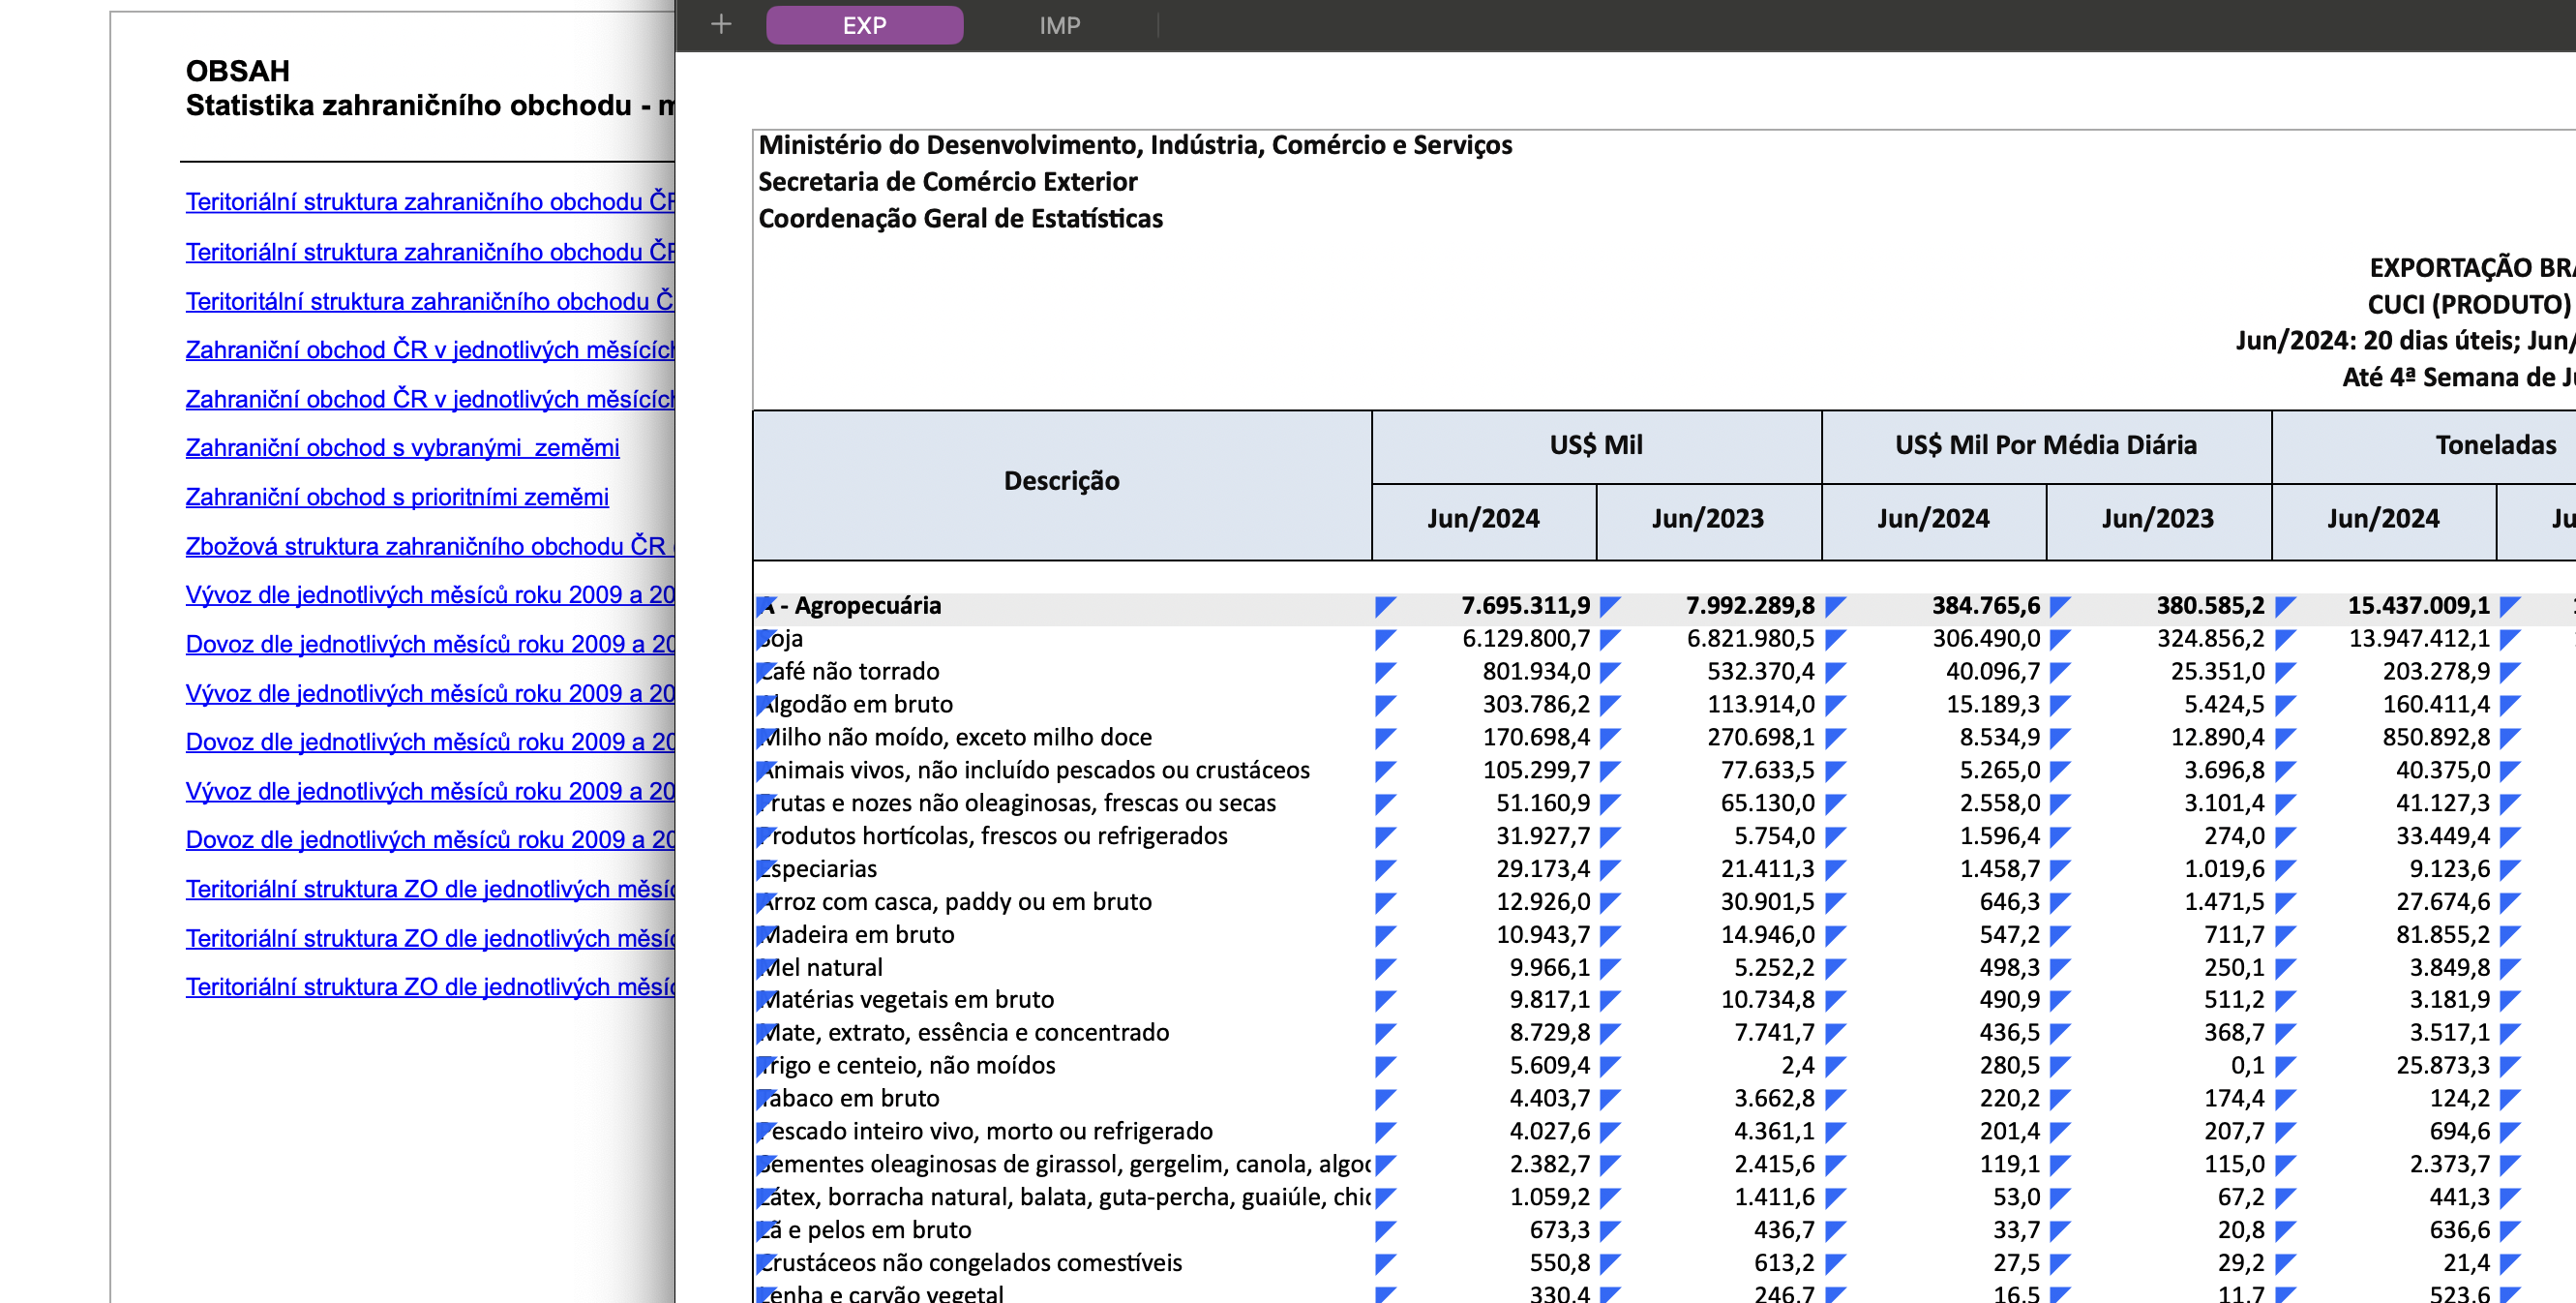
Task: Open the Zahraniční obchod s vybranými zeměmi link
Action: [x=402, y=448]
